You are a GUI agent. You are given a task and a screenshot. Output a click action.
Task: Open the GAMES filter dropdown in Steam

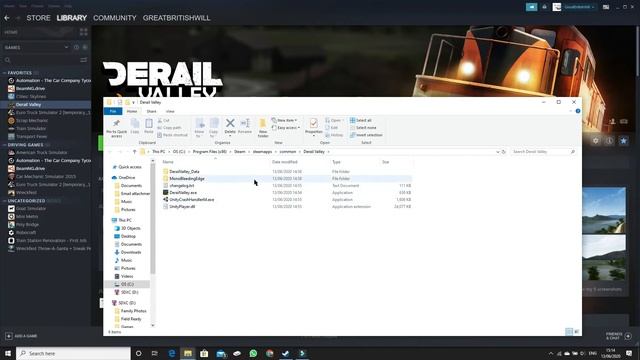(x=36, y=47)
